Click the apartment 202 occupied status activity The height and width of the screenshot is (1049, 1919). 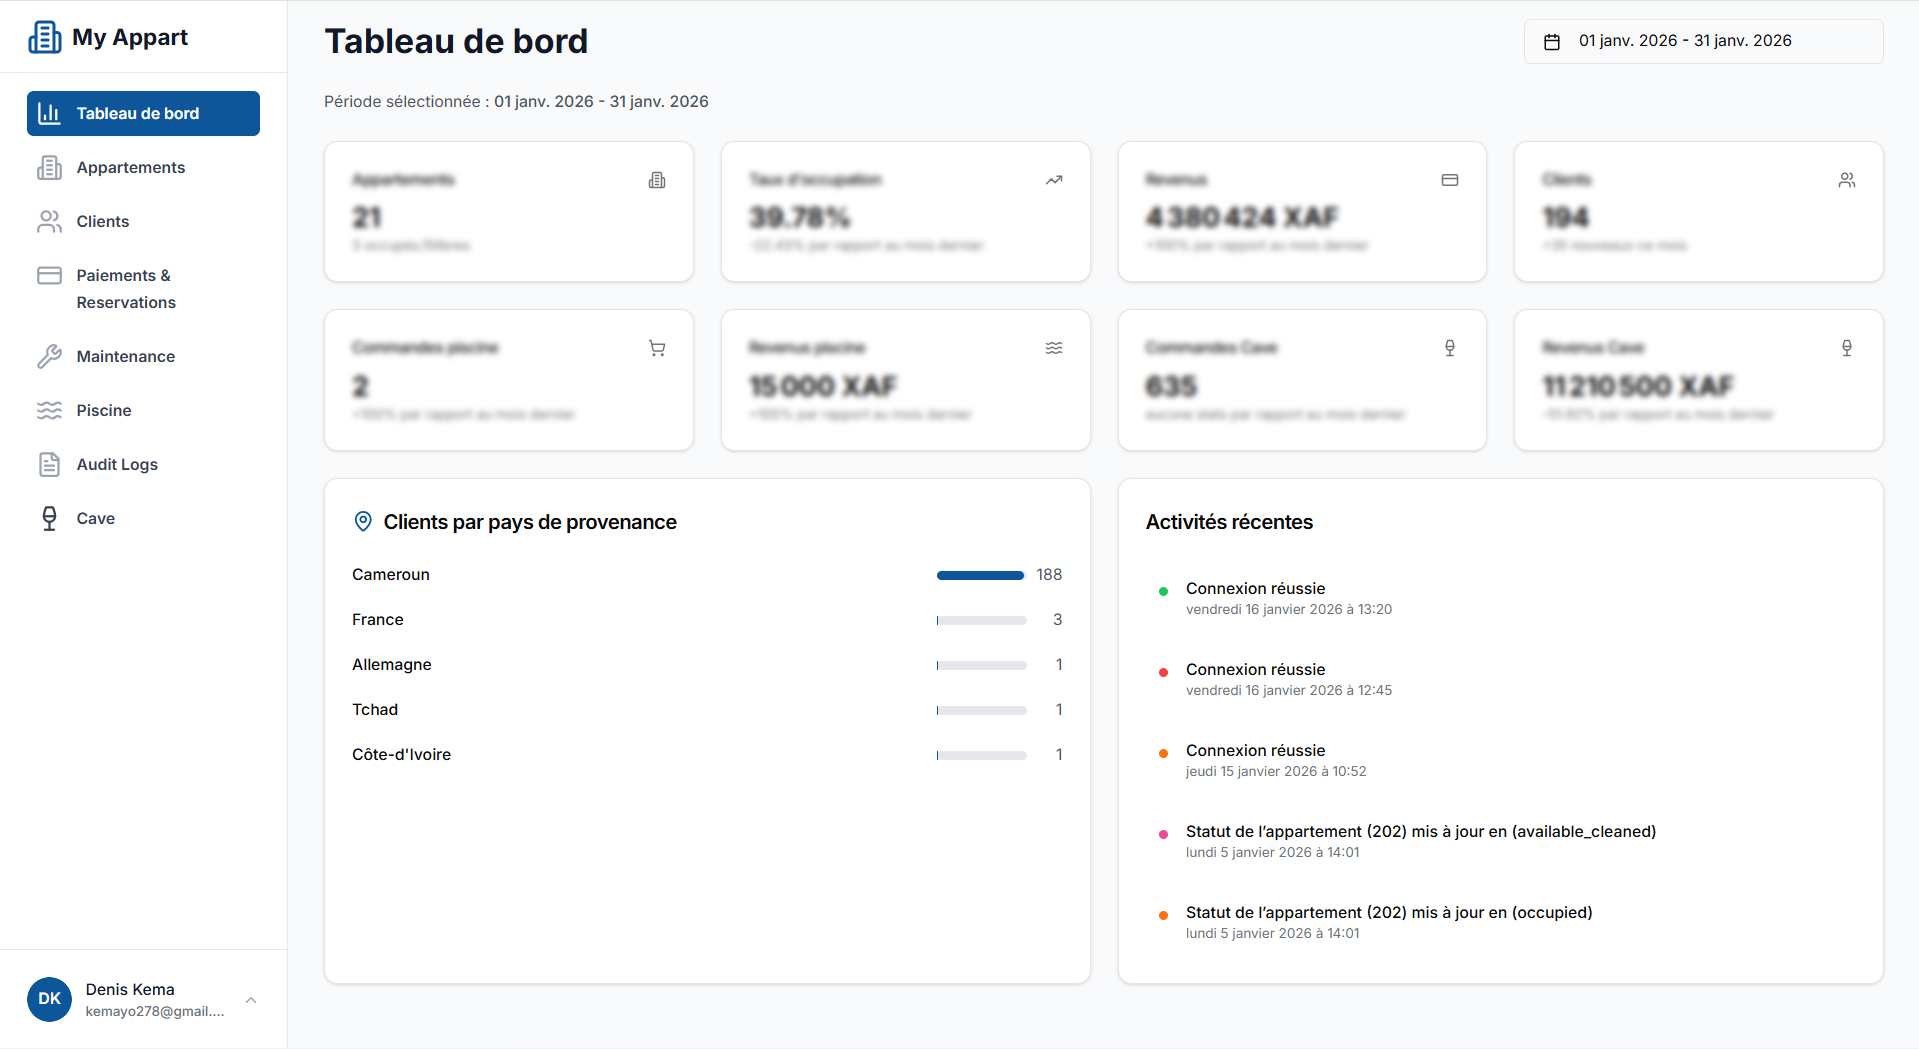(1388, 913)
